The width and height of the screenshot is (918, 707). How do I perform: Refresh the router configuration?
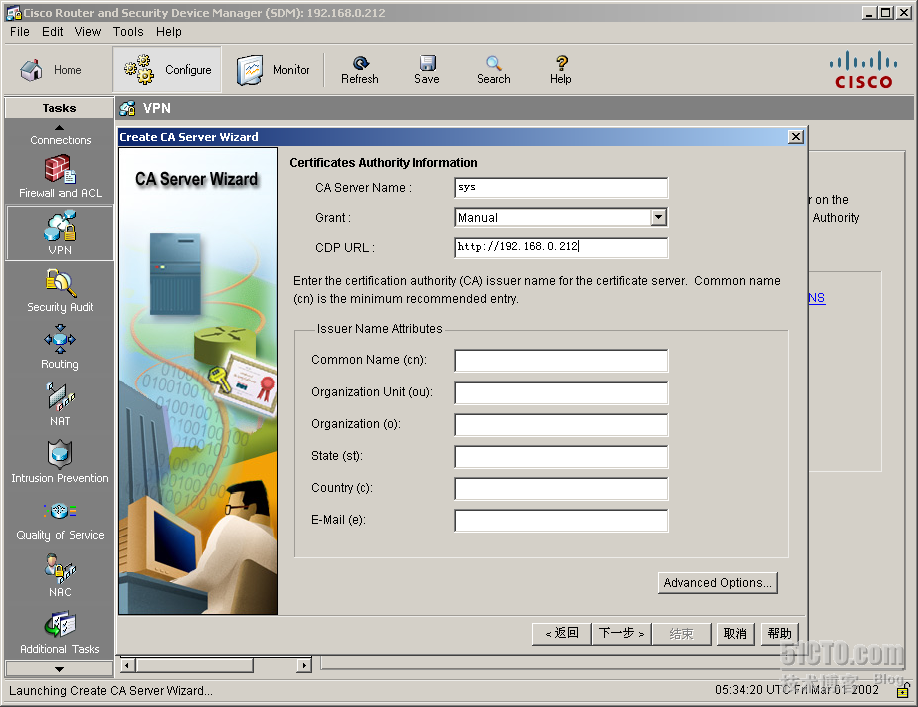point(359,70)
